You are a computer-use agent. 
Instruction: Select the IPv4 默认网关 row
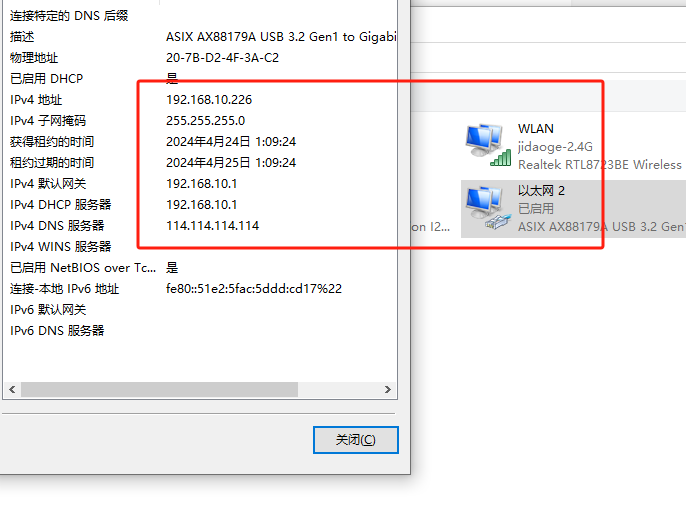(200, 184)
